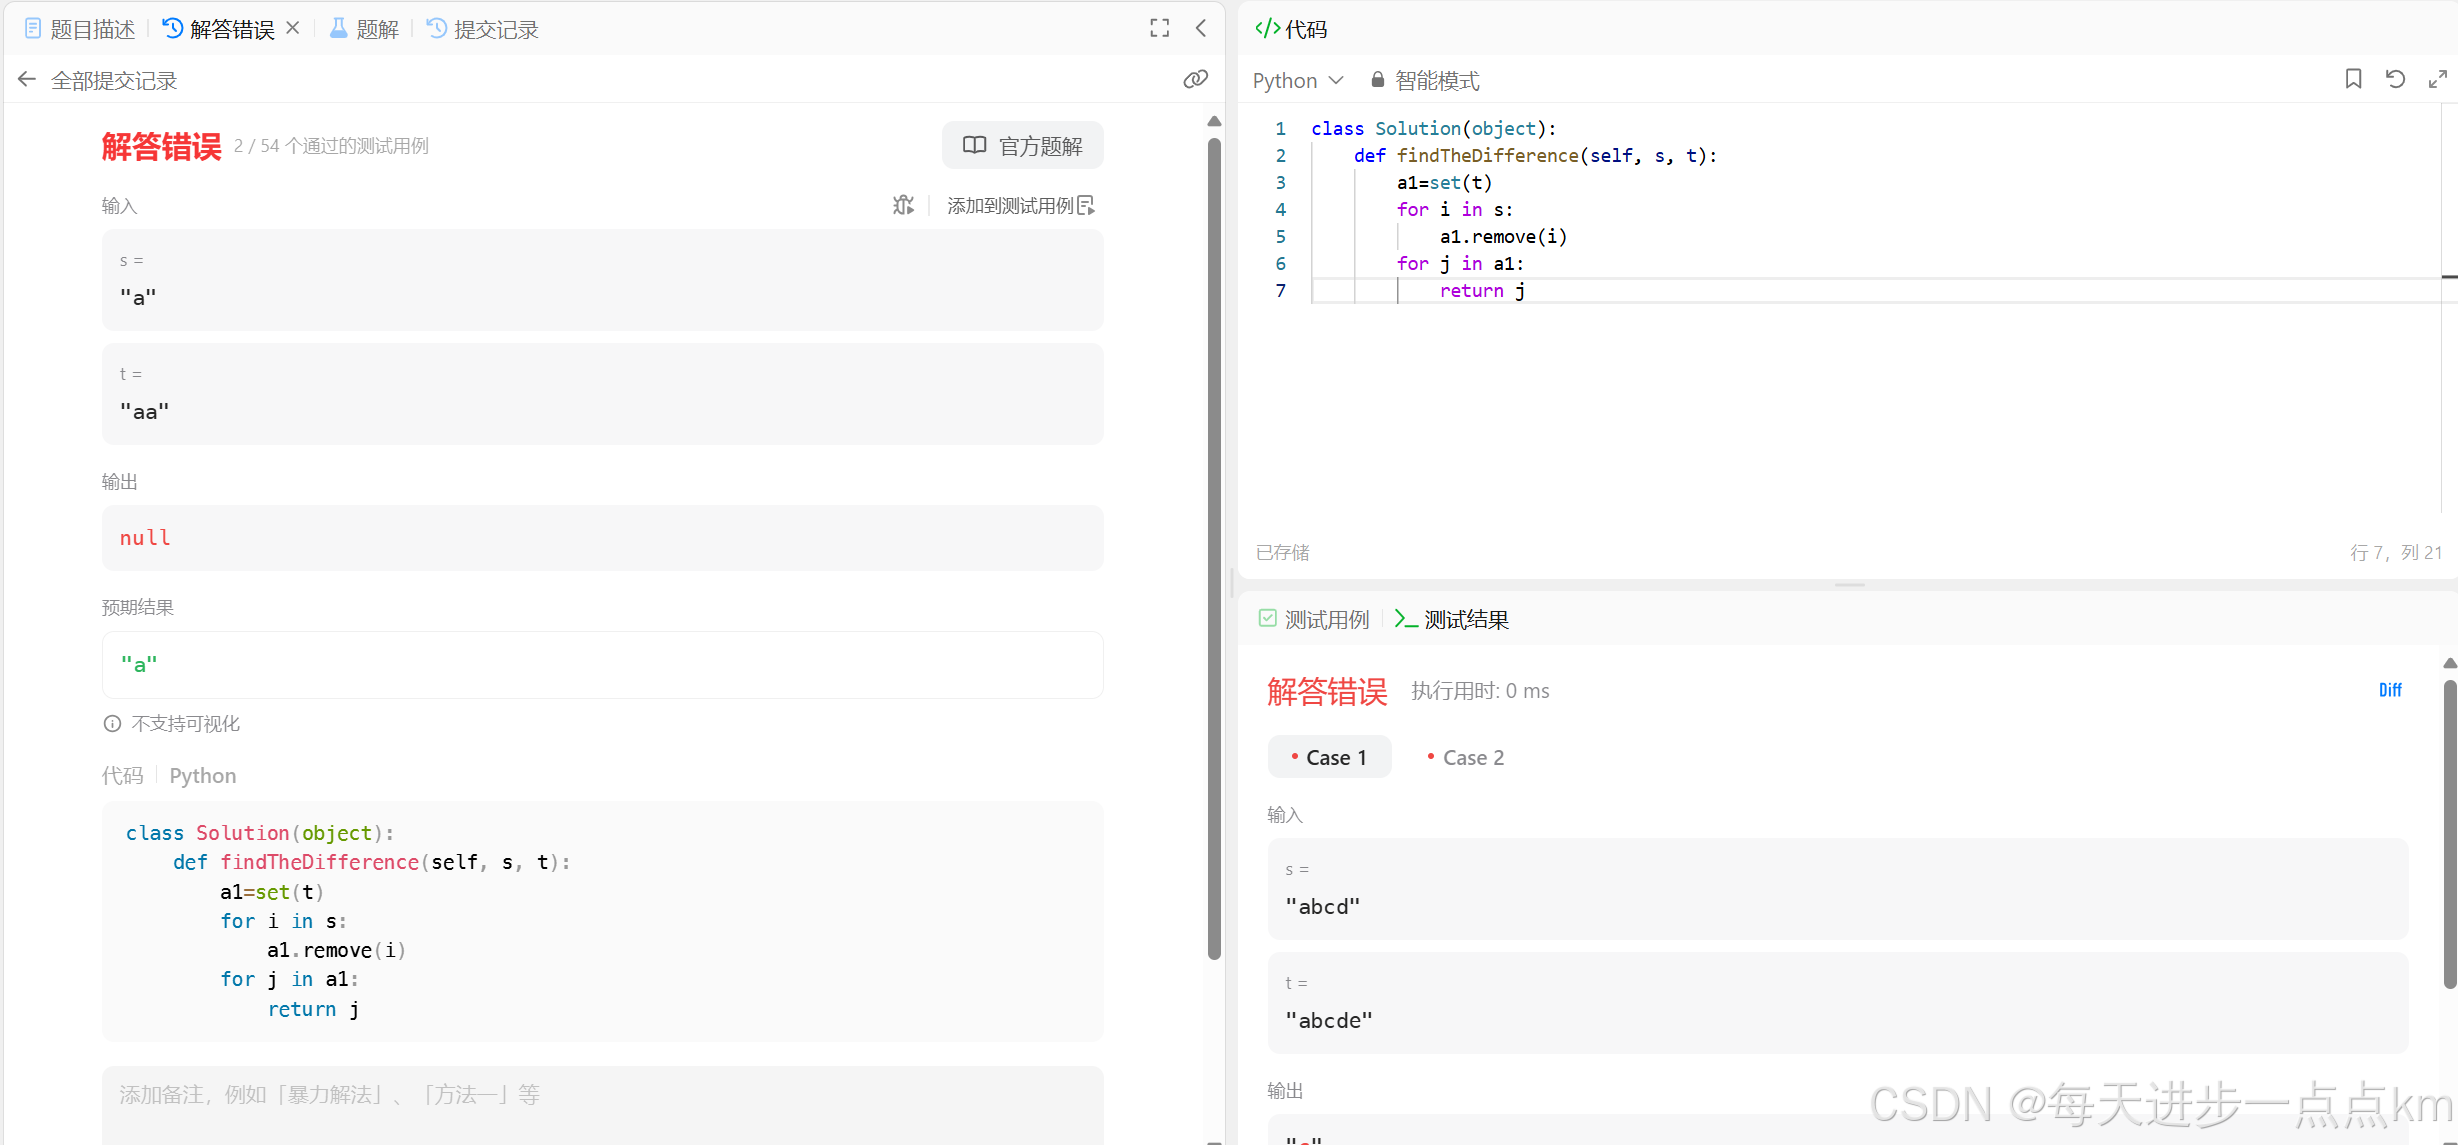
Task: Close the 解答错误 tab
Action: (293, 28)
